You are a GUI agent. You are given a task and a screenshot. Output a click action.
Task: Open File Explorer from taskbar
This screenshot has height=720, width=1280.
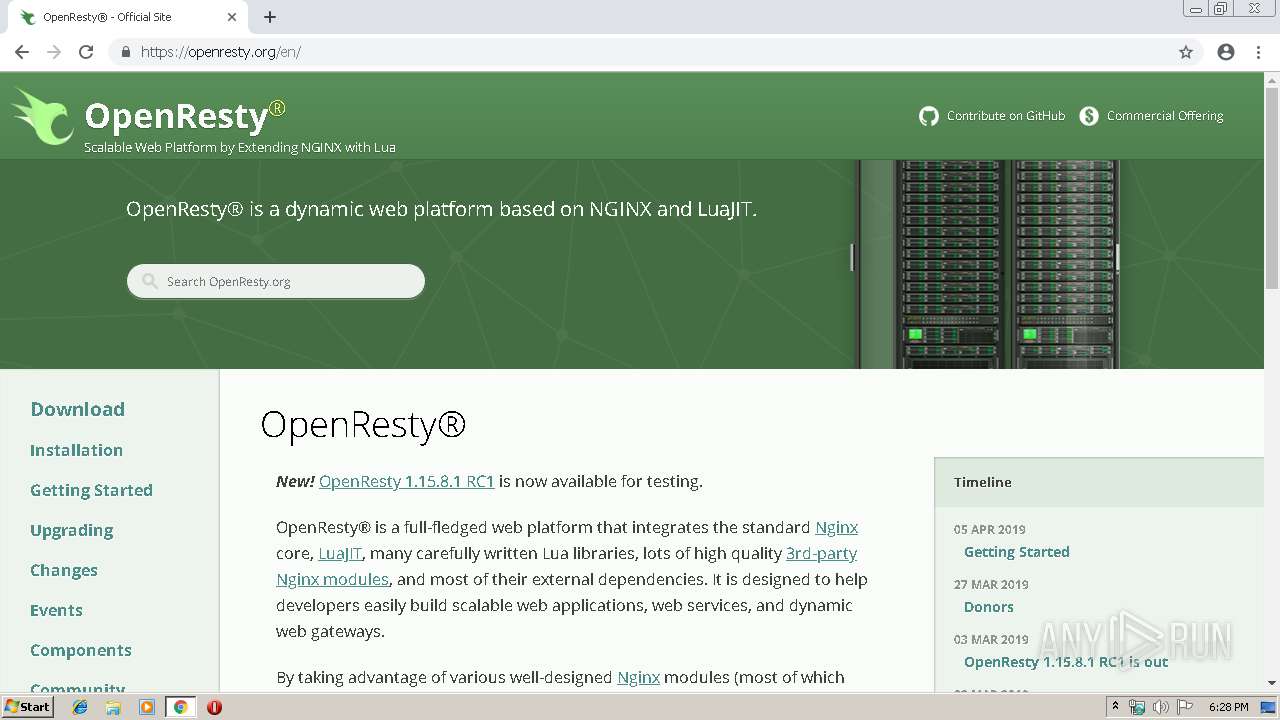click(x=113, y=707)
